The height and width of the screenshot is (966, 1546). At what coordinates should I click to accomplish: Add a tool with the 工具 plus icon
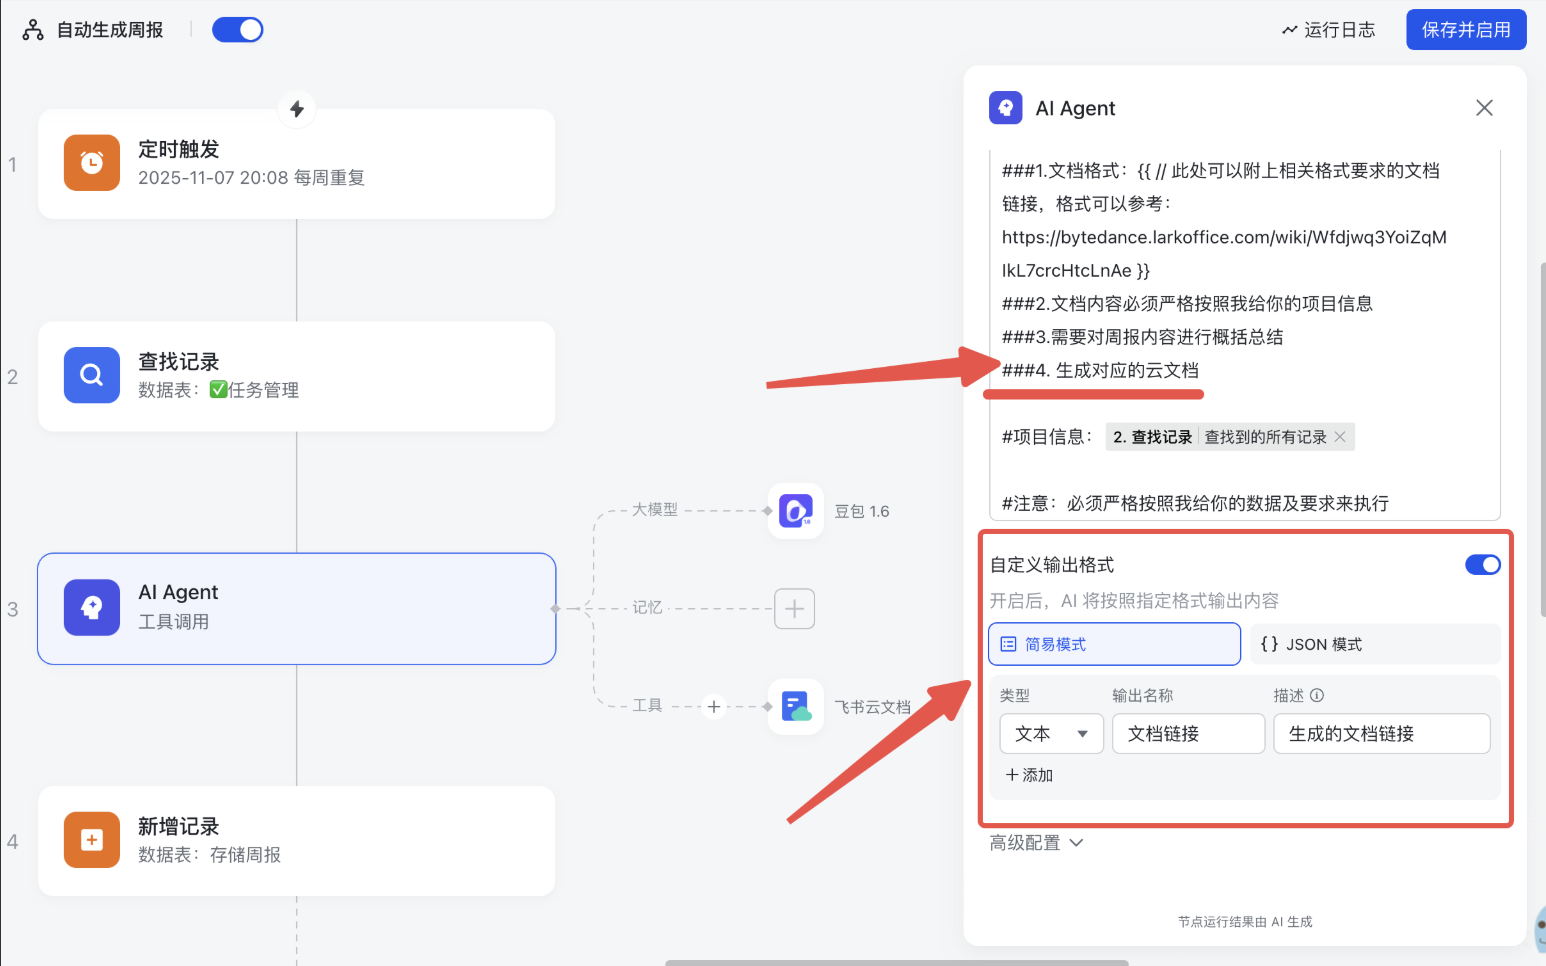click(x=713, y=706)
